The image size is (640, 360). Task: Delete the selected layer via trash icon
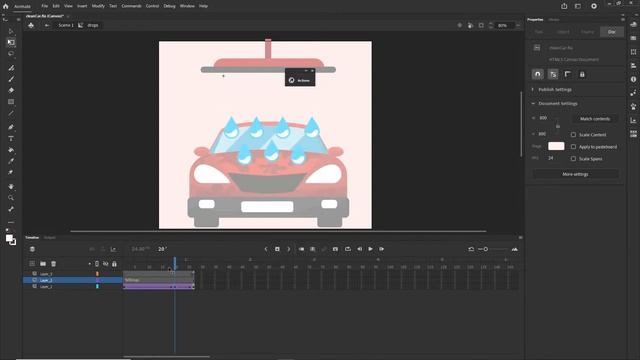tap(53, 264)
